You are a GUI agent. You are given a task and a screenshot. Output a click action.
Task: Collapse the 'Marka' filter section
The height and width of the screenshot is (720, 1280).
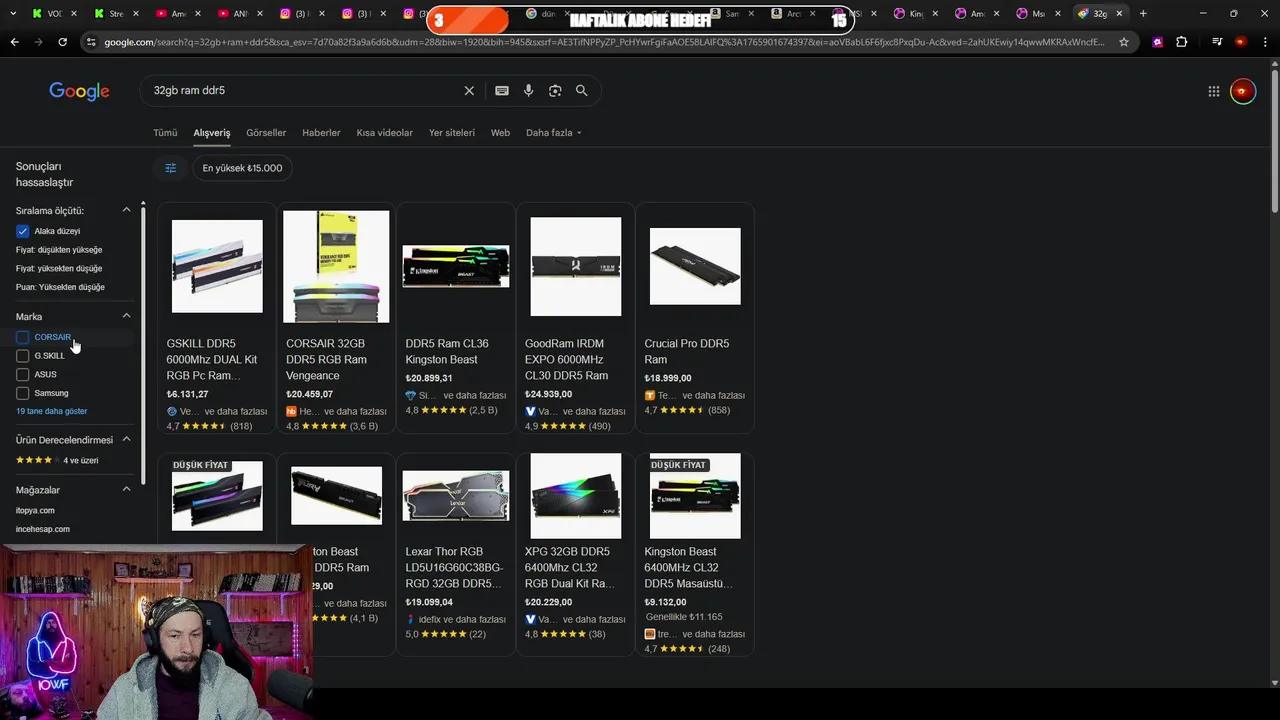click(x=126, y=316)
